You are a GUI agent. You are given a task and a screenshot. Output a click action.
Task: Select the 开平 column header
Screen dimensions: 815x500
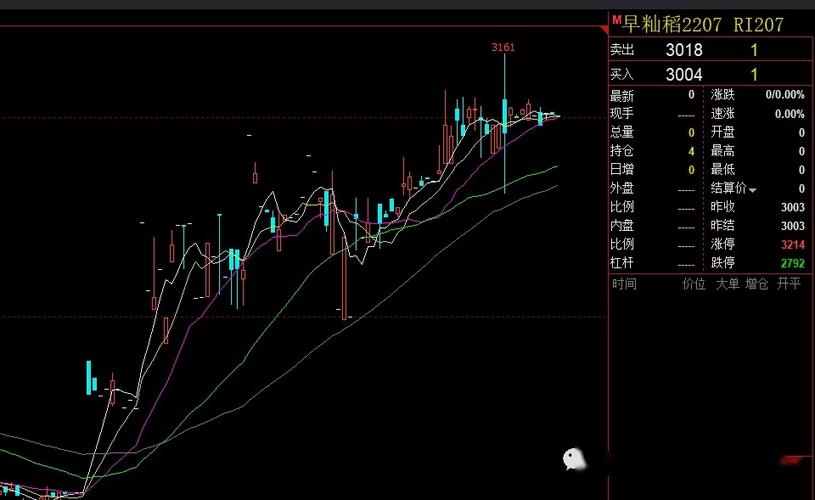(x=789, y=284)
